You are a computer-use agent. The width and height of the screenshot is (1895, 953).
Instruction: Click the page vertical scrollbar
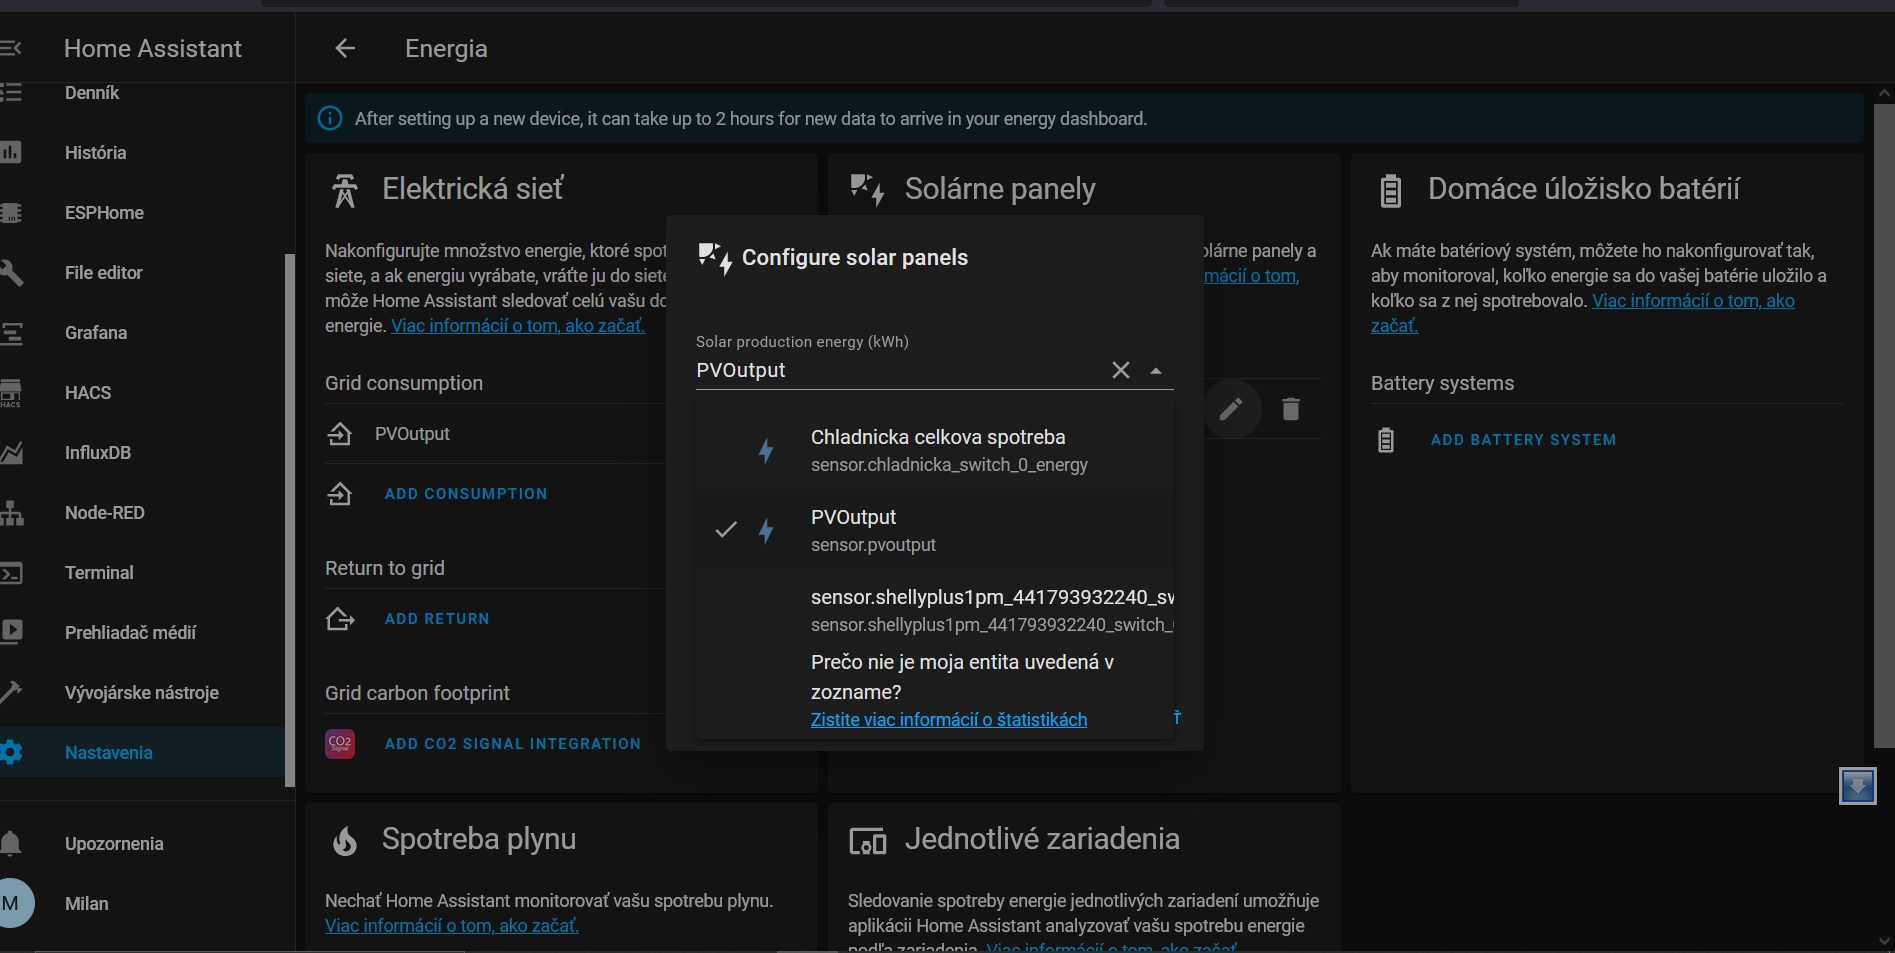(x=1884, y=425)
